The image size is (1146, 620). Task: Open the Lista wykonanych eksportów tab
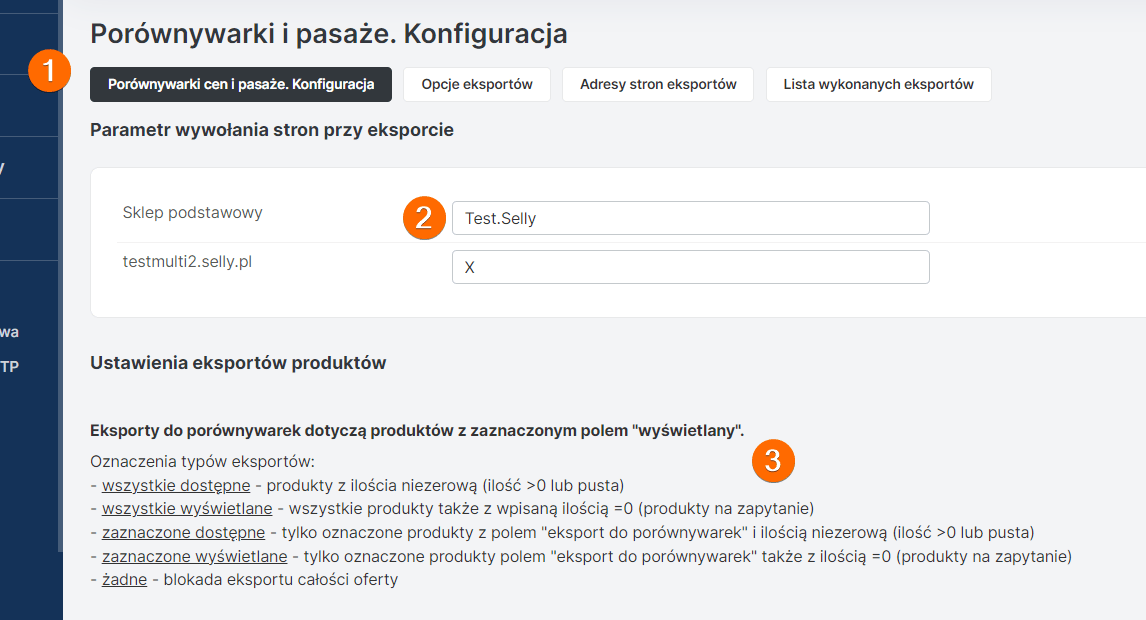tap(878, 85)
